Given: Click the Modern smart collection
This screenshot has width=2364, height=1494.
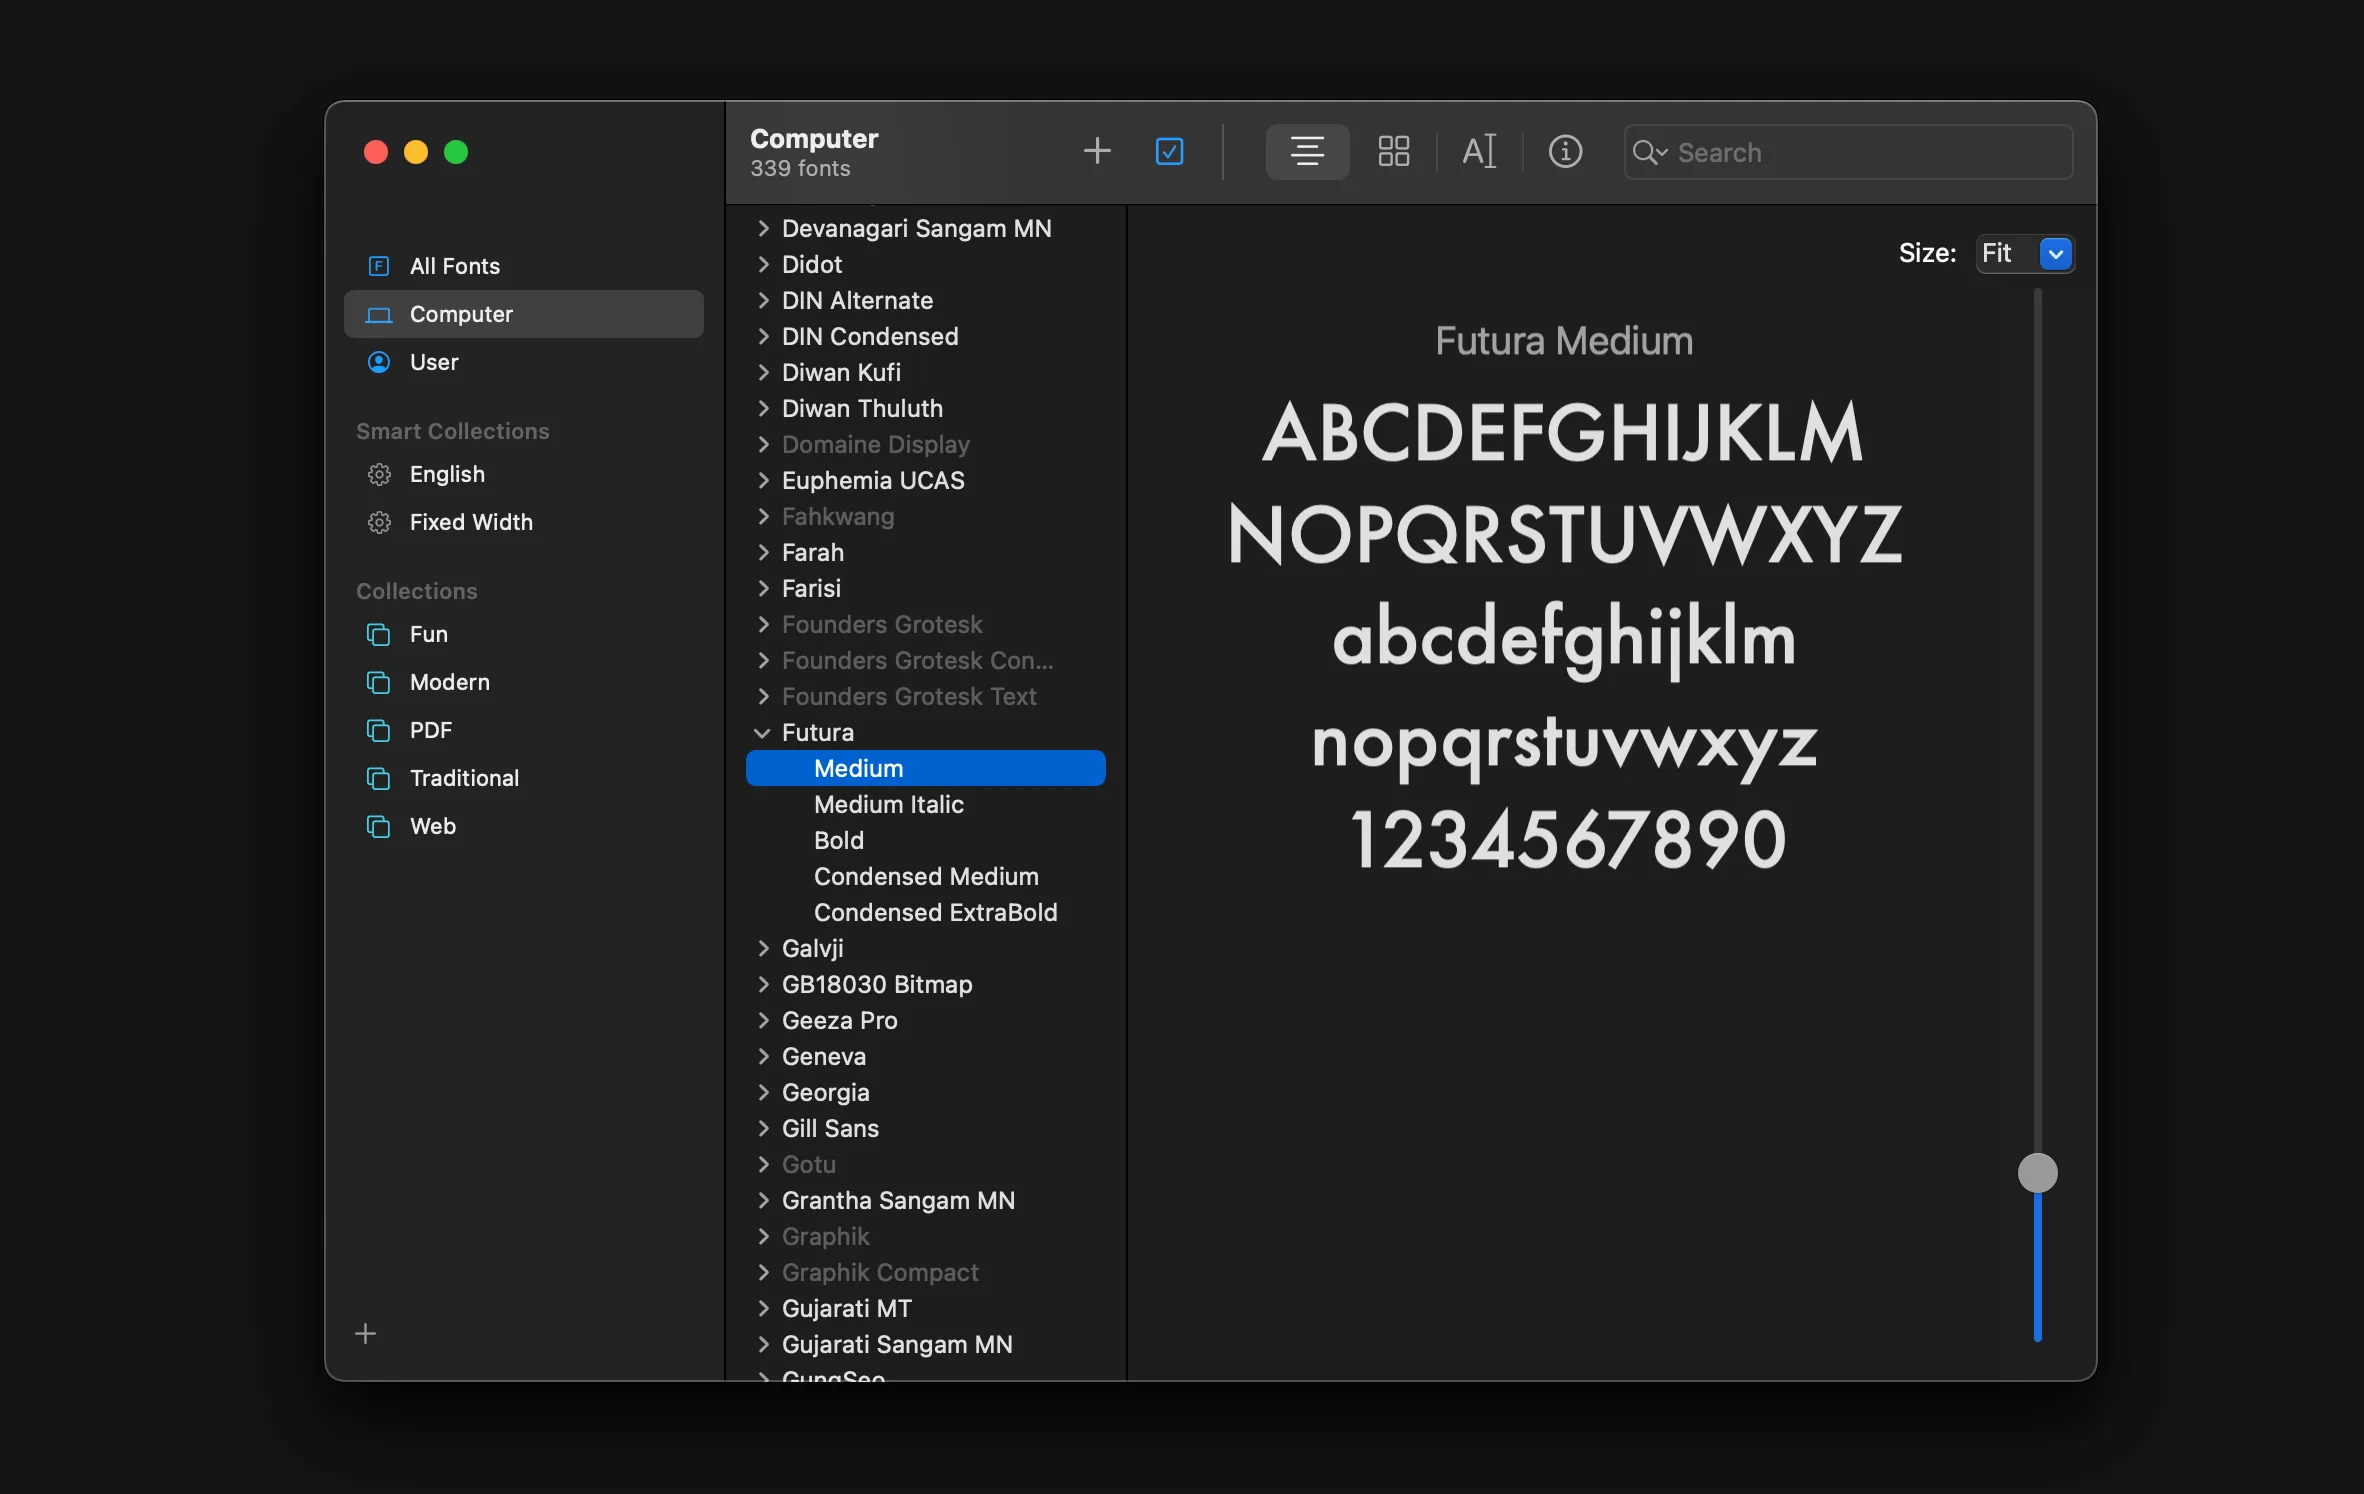Looking at the screenshot, I should pos(449,680).
